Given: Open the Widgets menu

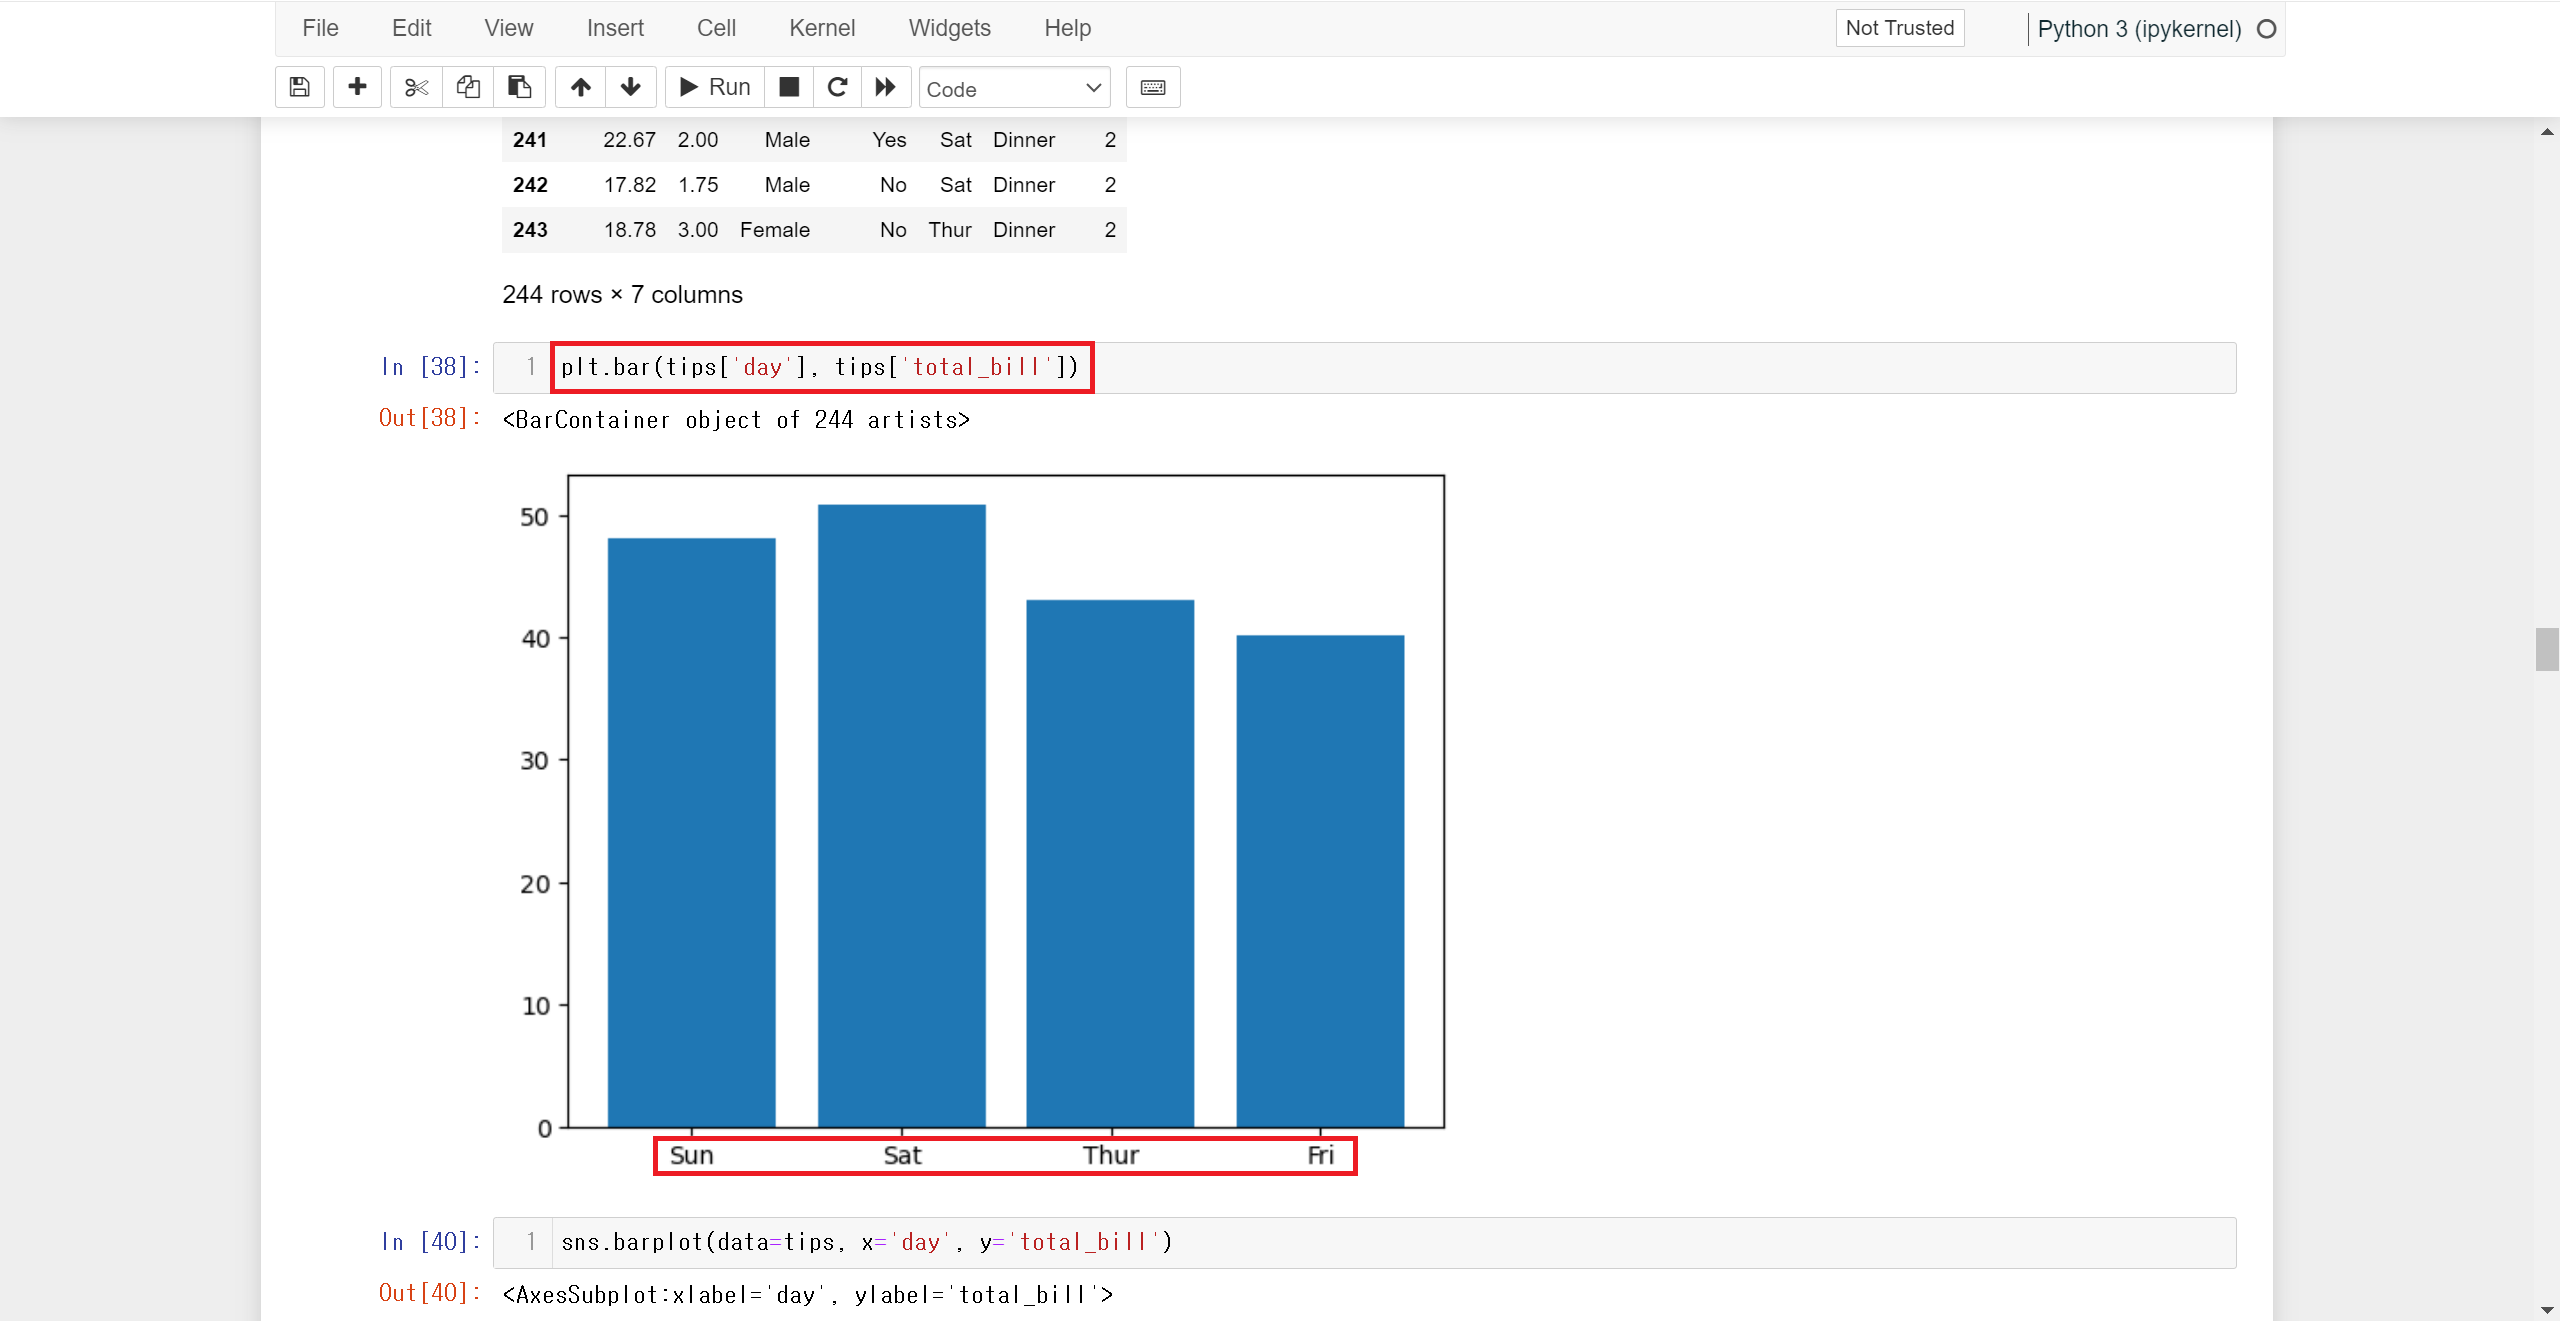Looking at the screenshot, I should pyautogui.click(x=949, y=28).
